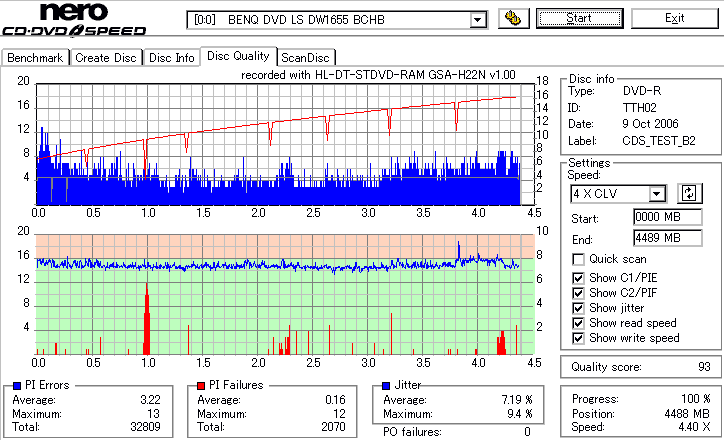Disable Show write speed checkbox
The width and height of the screenshot is (724, 441).
coord(578,338)
